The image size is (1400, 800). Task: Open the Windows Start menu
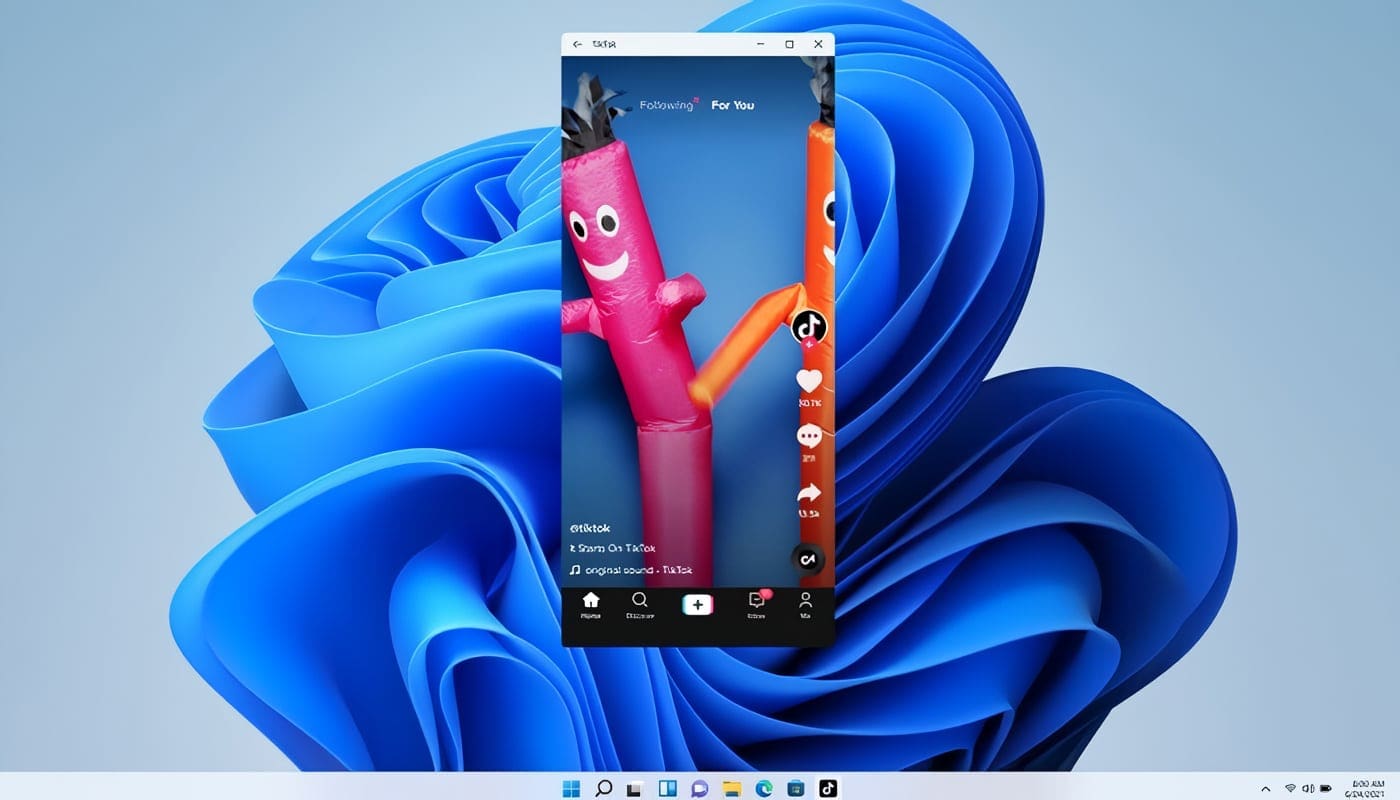(x=571, y=788)
